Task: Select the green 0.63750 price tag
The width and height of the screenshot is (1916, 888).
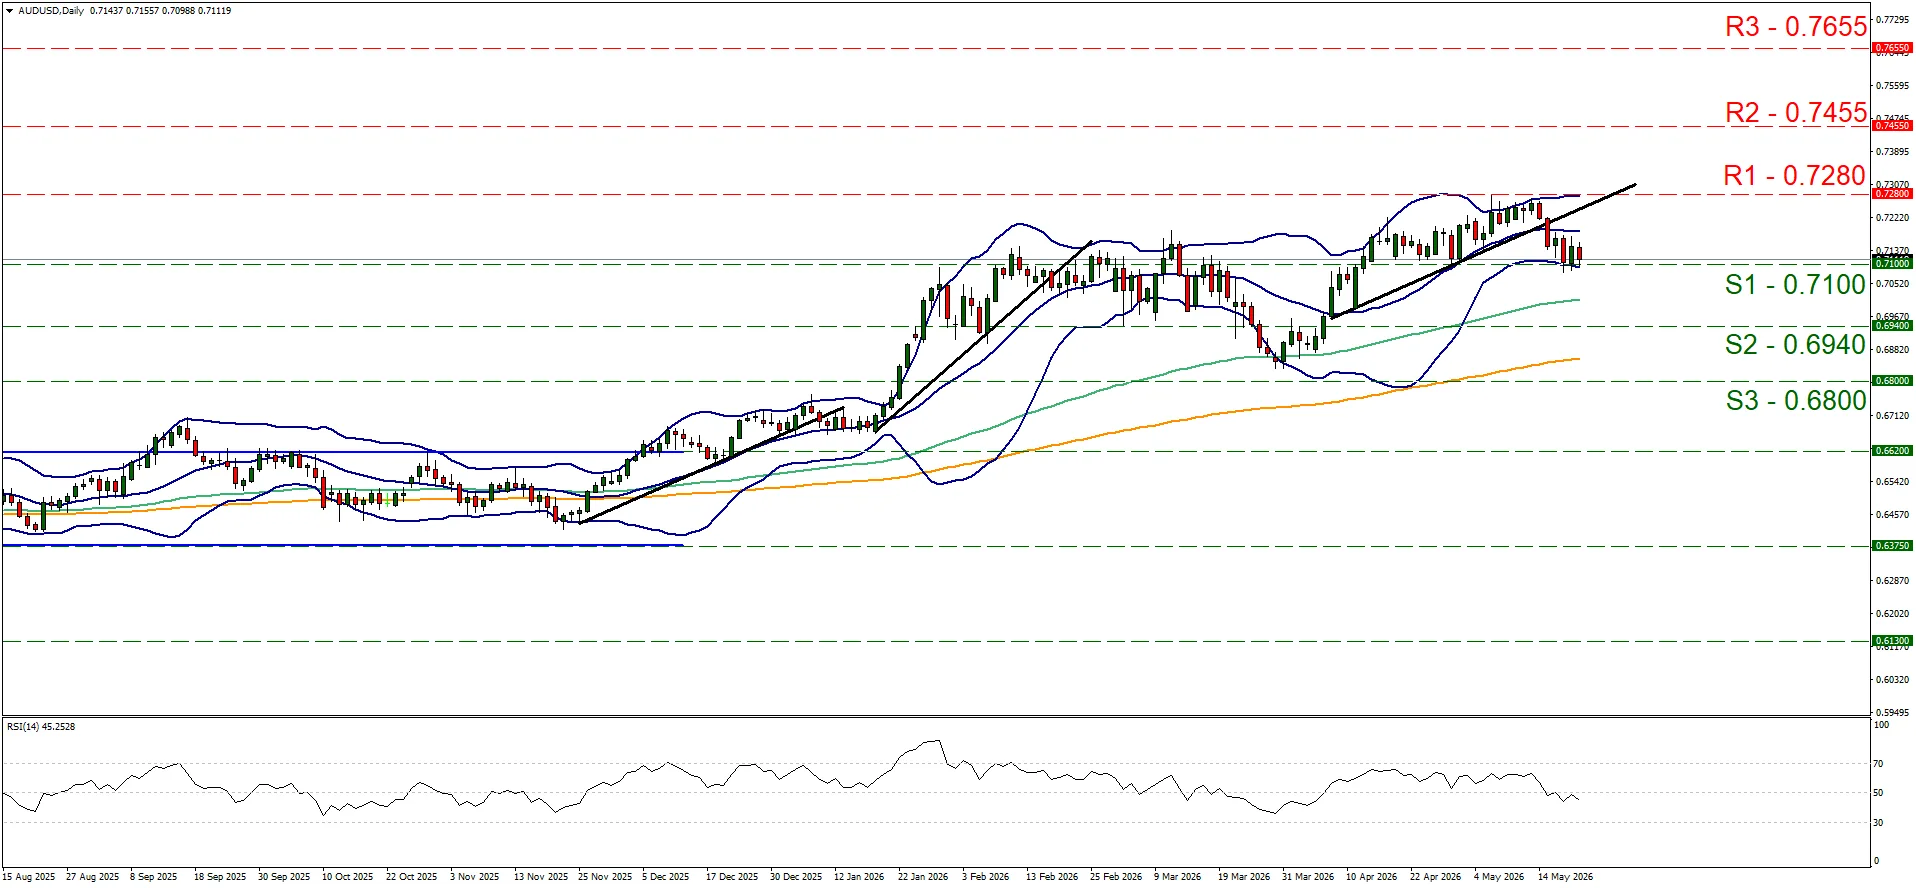Action: pyautogui.click(x=1892, y=546)
